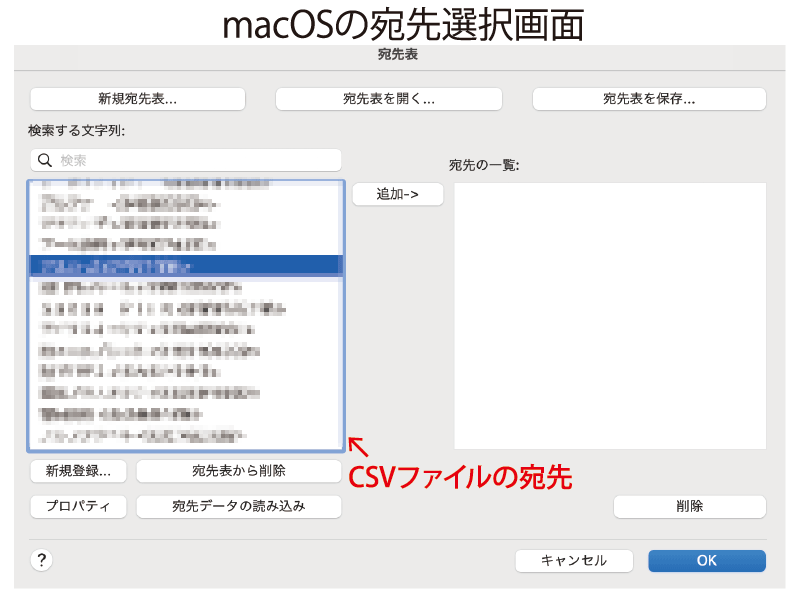Add selected recipient with 追加->

(x=398, y=194)
